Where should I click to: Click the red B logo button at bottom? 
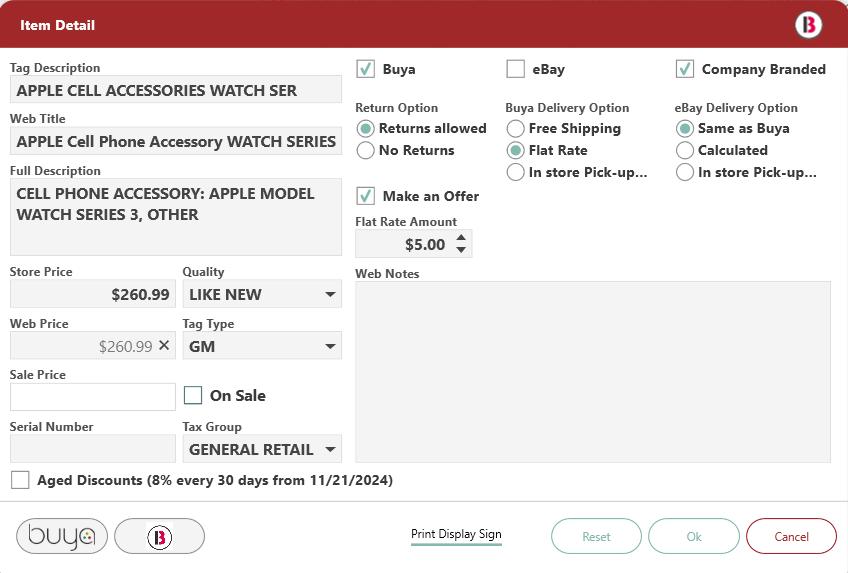click(159, 536)
